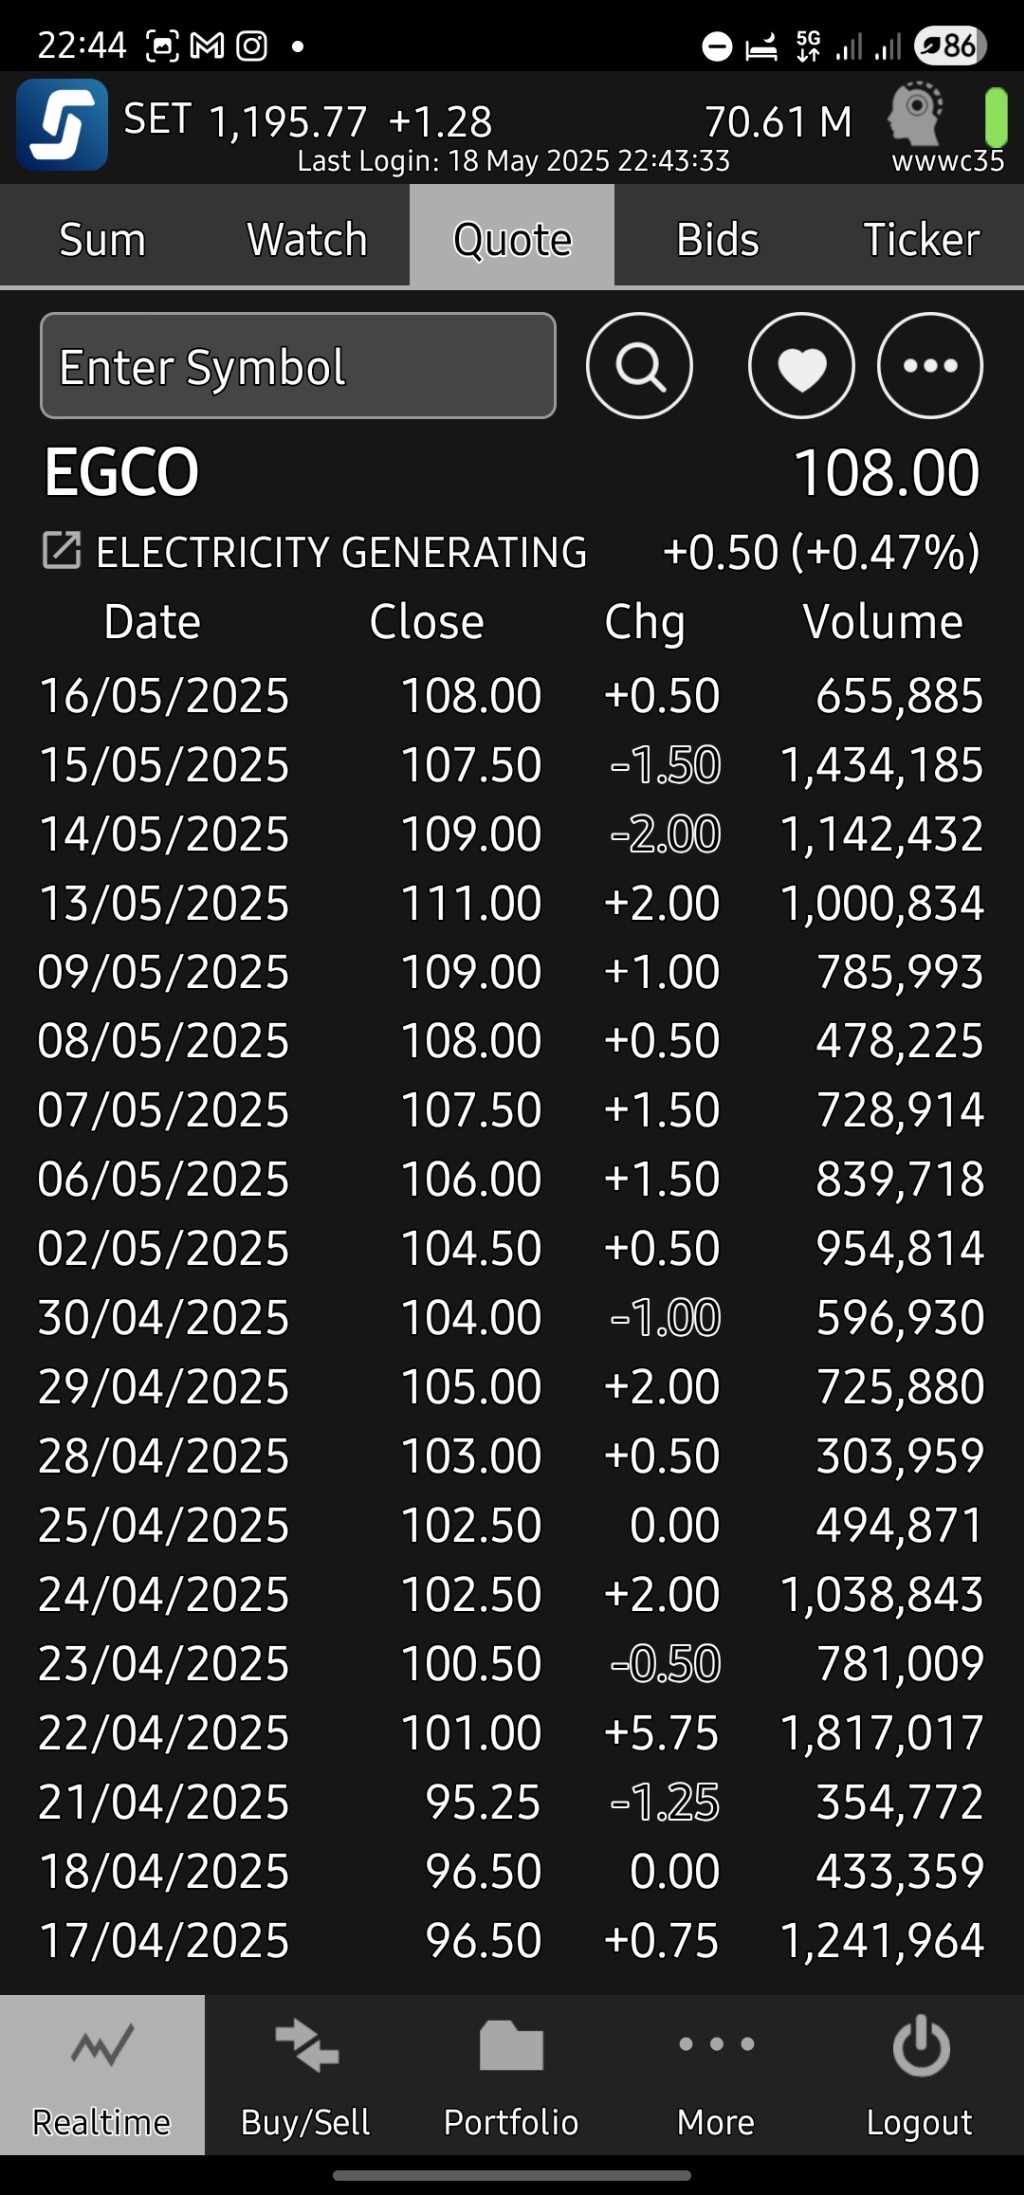Tap the green connection status indicator

pos(996,118)
